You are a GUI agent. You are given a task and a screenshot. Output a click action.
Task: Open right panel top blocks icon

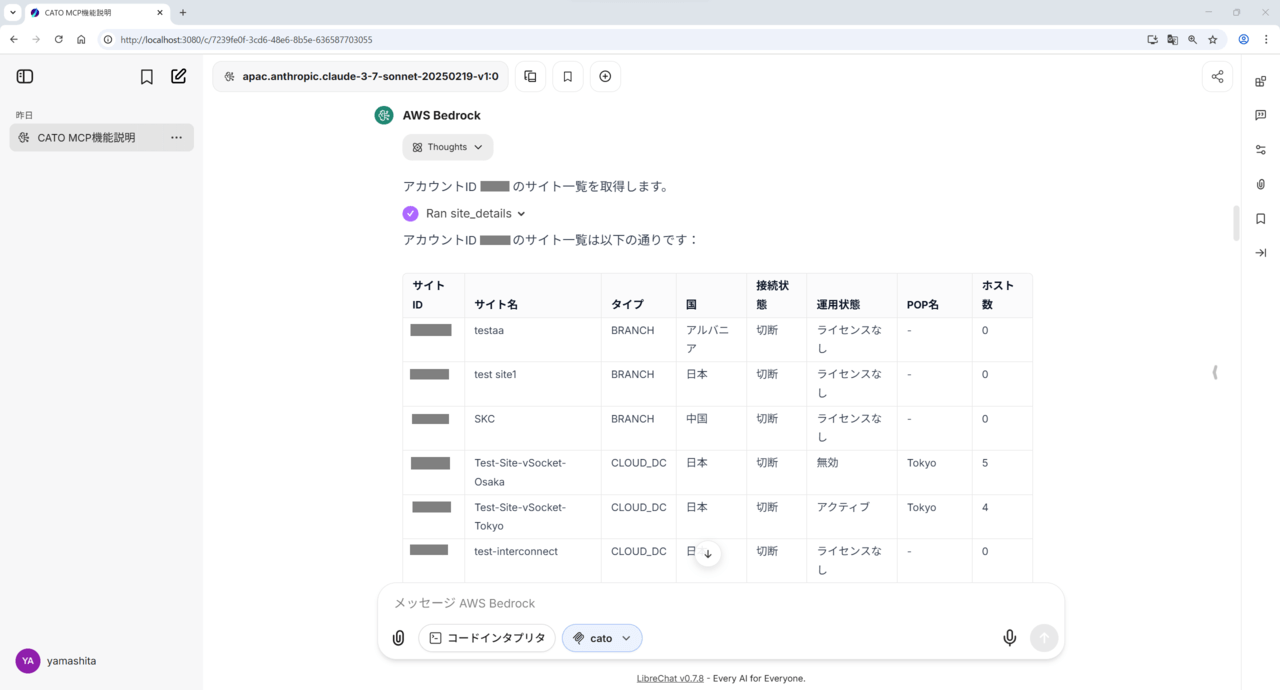(x=1261, y=81)
